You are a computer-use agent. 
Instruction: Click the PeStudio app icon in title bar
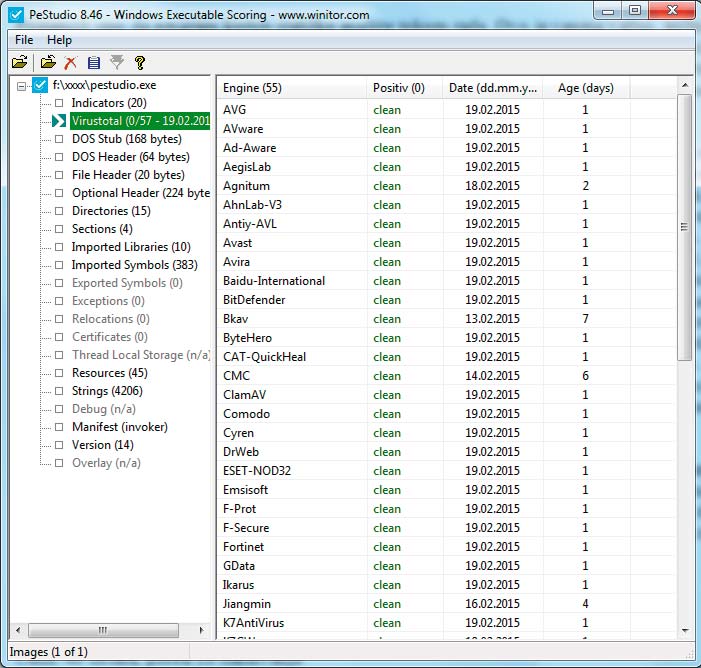click(16, 15)
